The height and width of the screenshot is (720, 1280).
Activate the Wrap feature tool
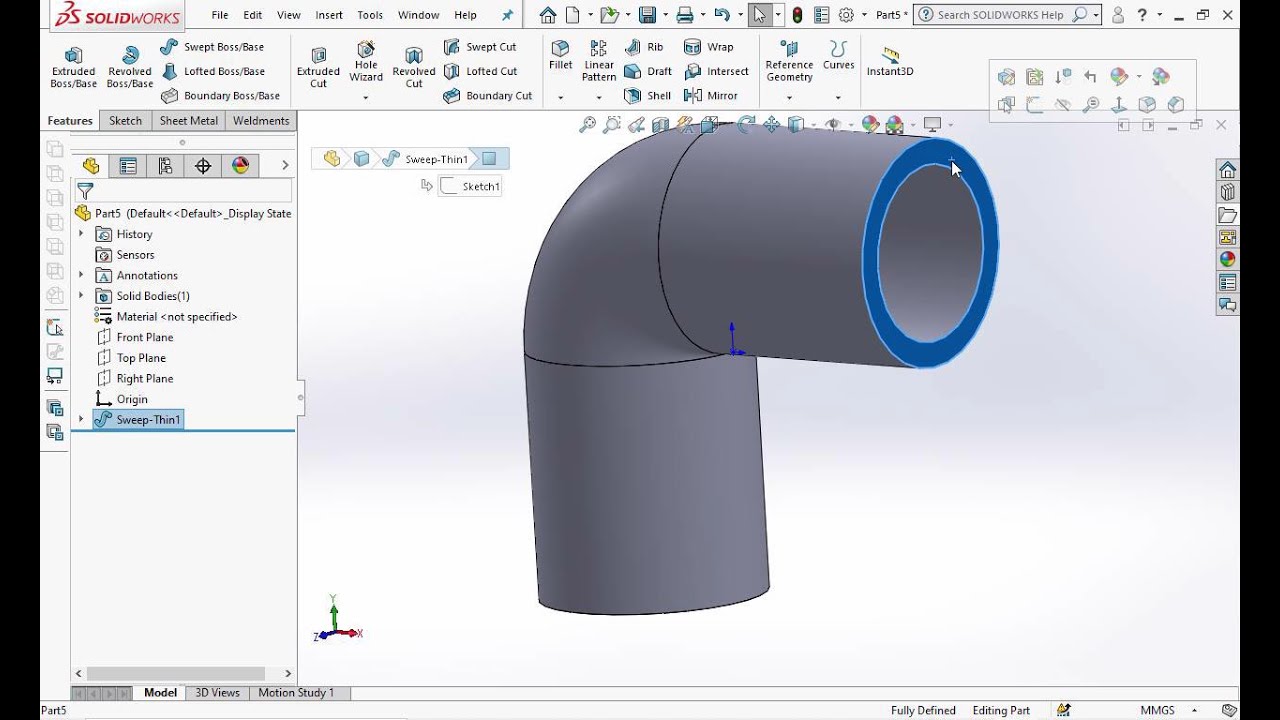[708, 47]
